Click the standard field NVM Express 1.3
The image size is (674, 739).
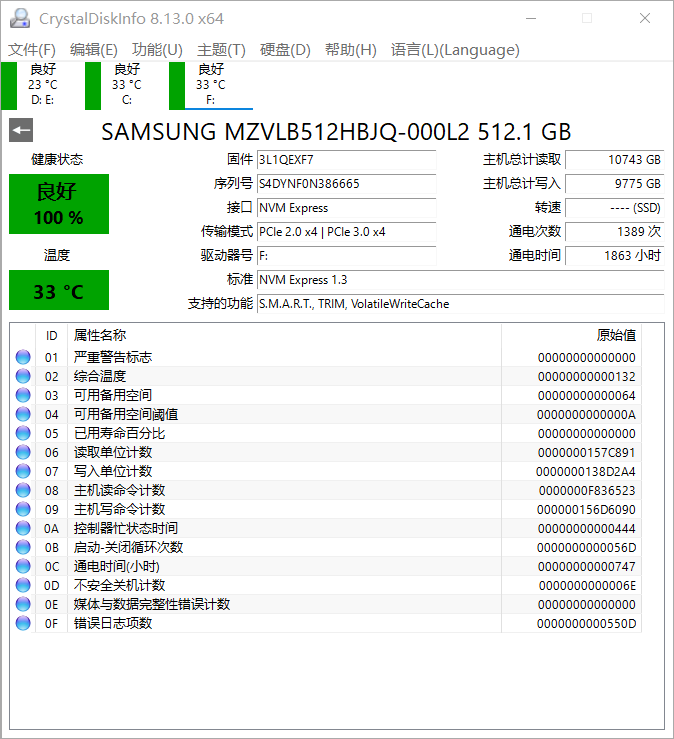click(460, 280)
